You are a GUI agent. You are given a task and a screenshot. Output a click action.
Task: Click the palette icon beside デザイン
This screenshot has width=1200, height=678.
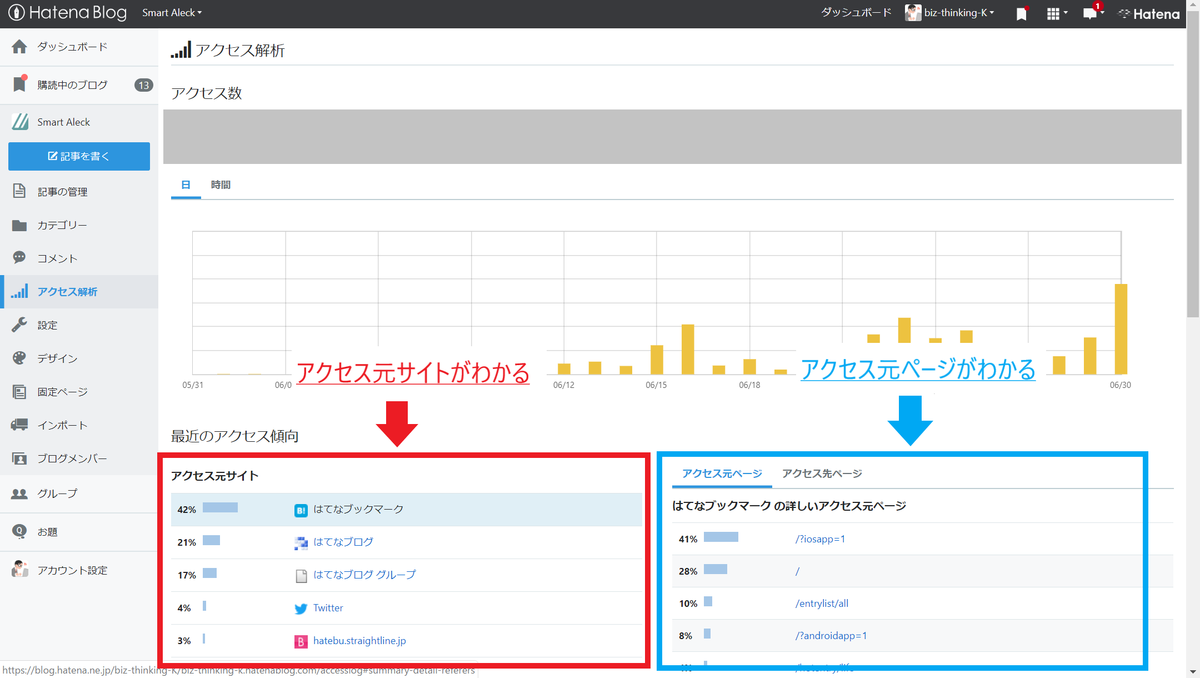coord(19,358)
